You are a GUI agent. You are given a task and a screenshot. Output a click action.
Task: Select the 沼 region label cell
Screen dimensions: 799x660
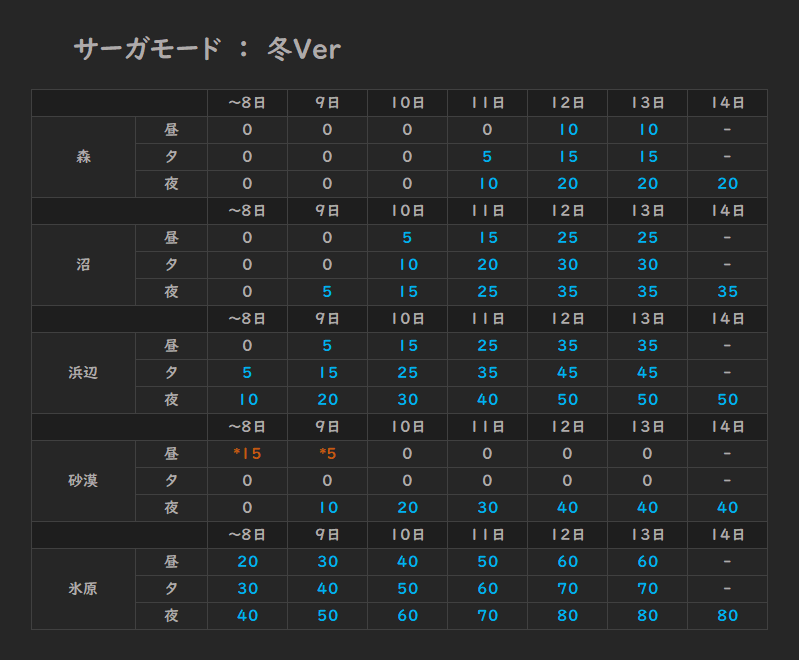pos(84,265)
